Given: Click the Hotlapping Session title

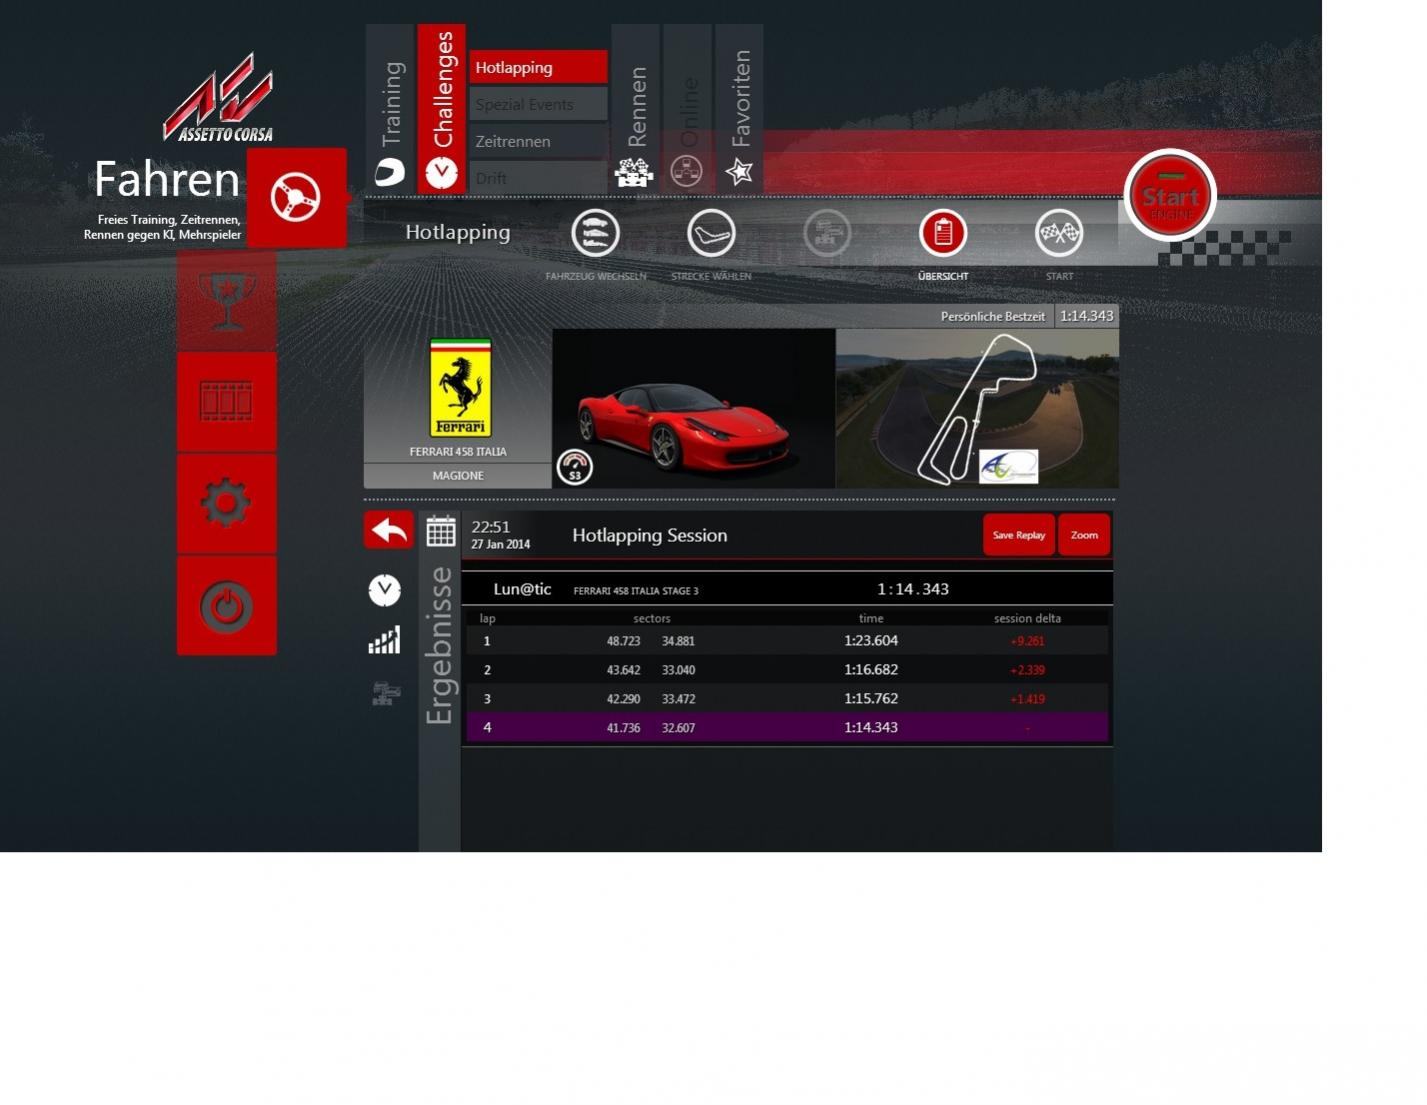Looking at the screenshot, I should 650,536.
